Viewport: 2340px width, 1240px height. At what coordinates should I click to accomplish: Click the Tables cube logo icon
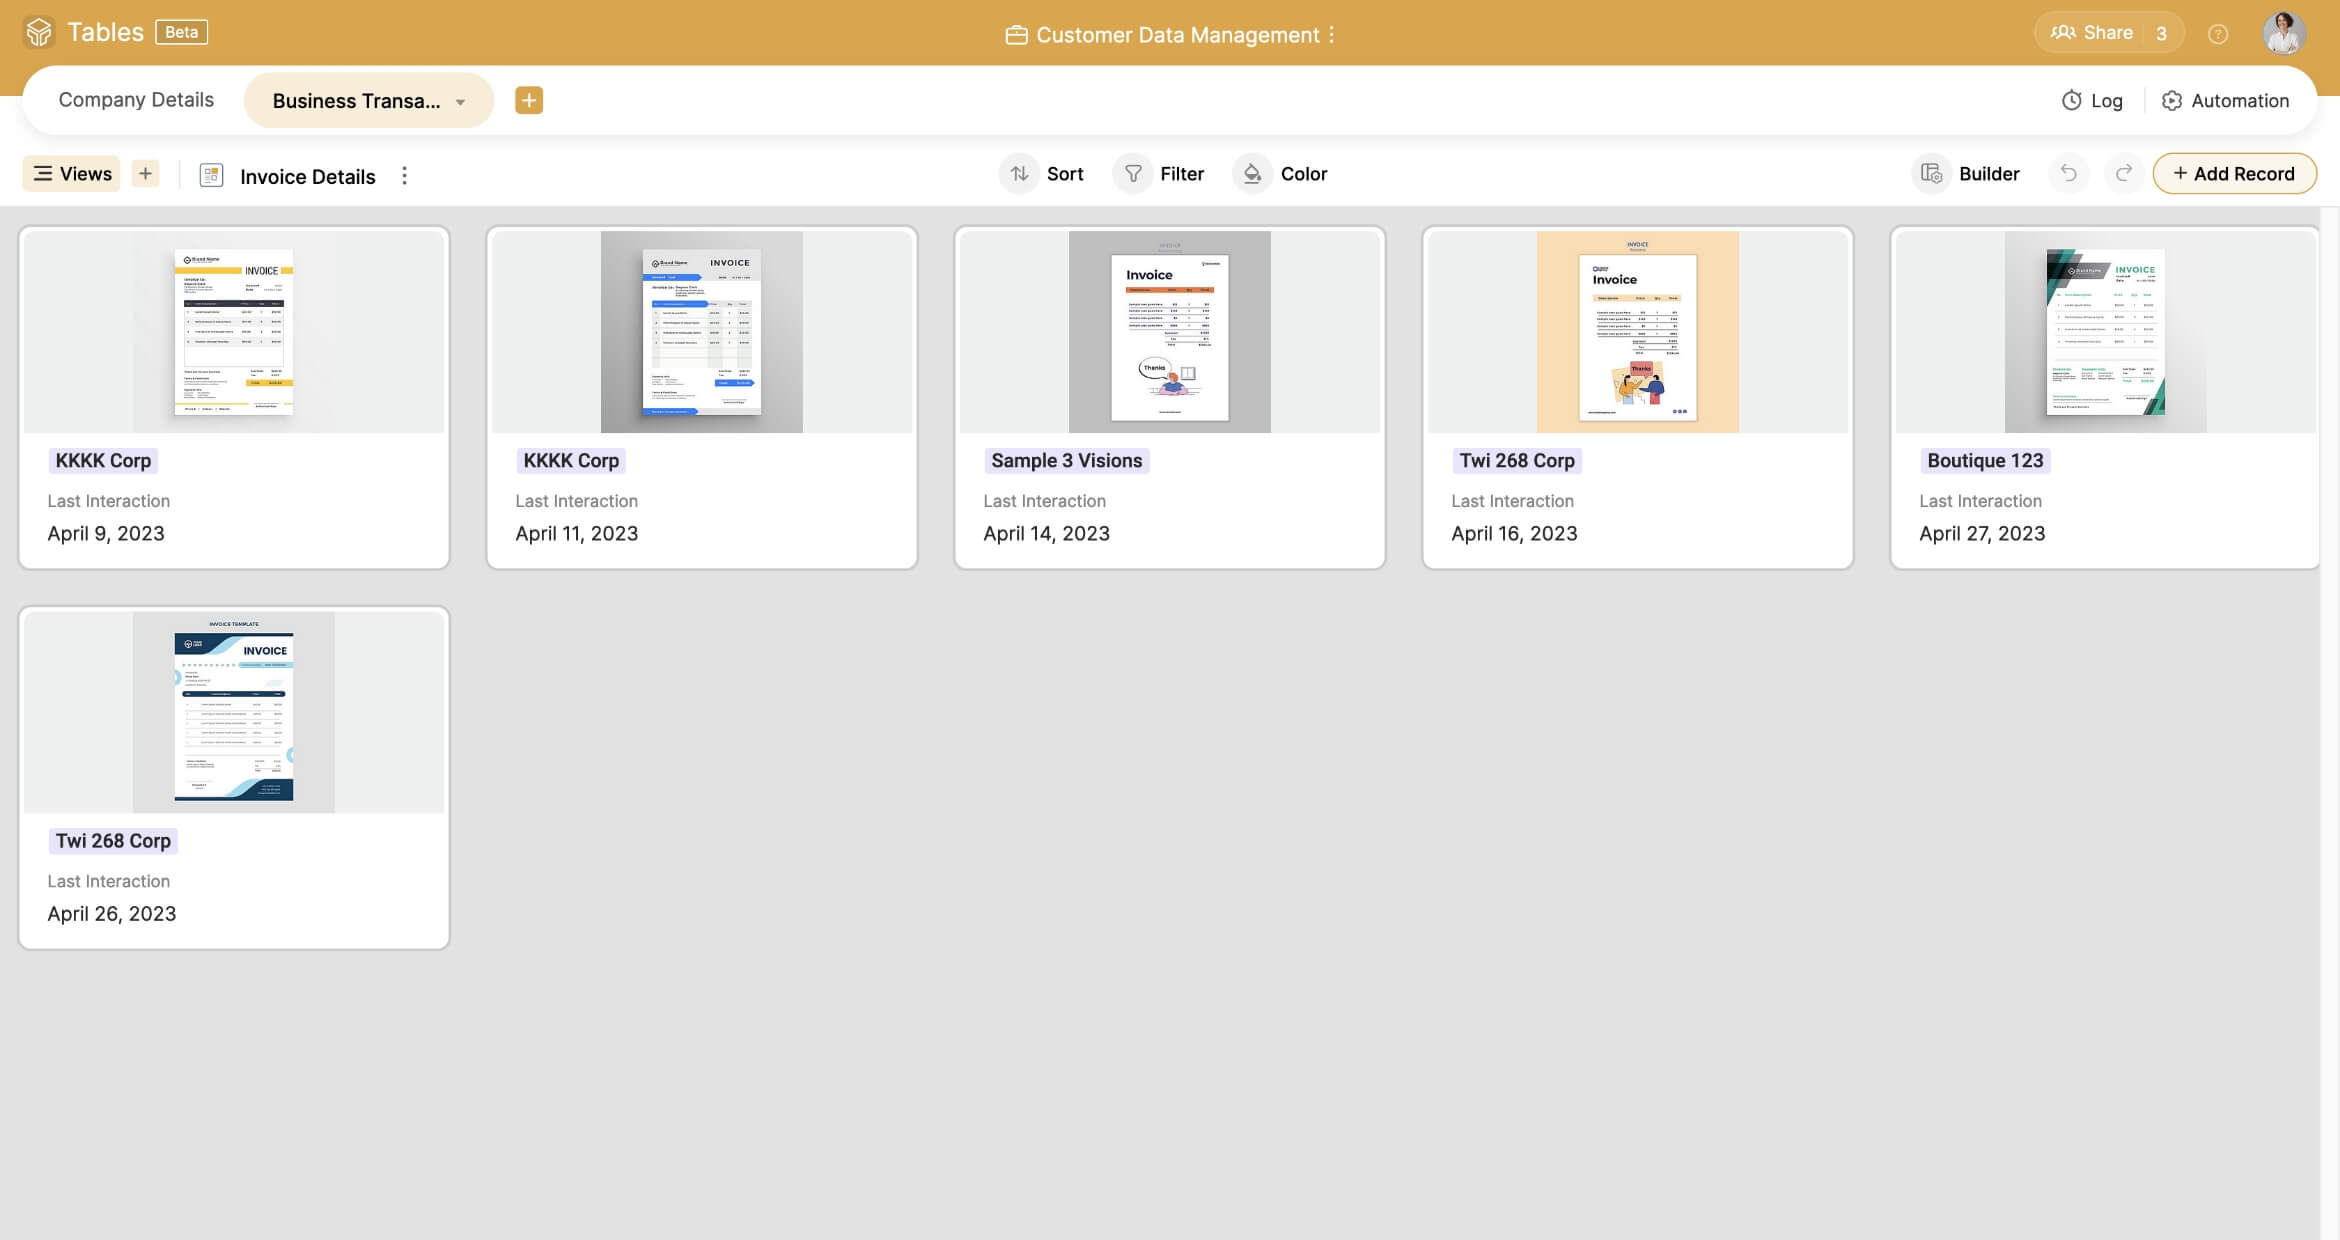[x=39, y=32]
